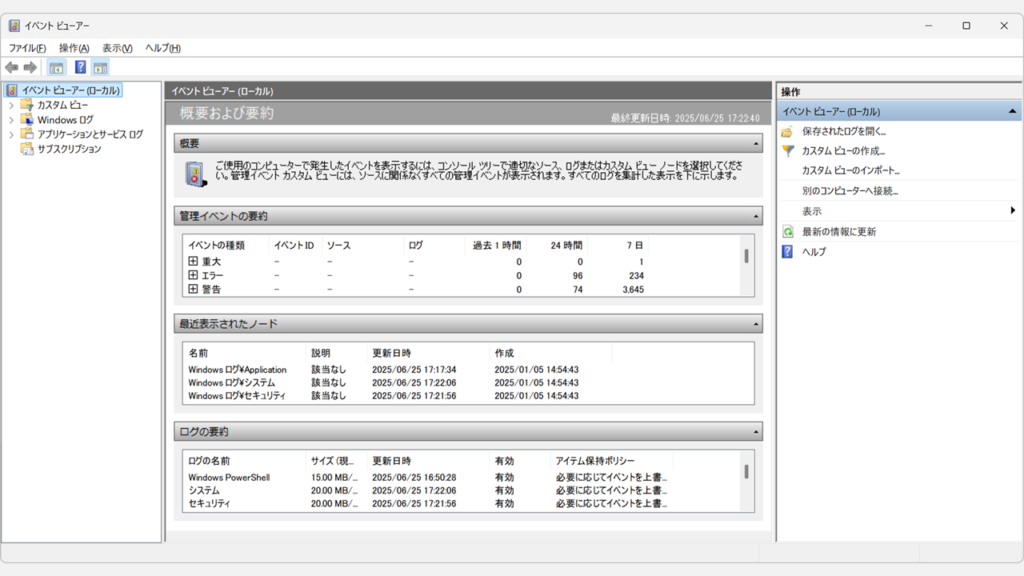Click the forward arrow in toolbar
The width and height of the screenshot is (1024, 576).
tap(30, 68)
